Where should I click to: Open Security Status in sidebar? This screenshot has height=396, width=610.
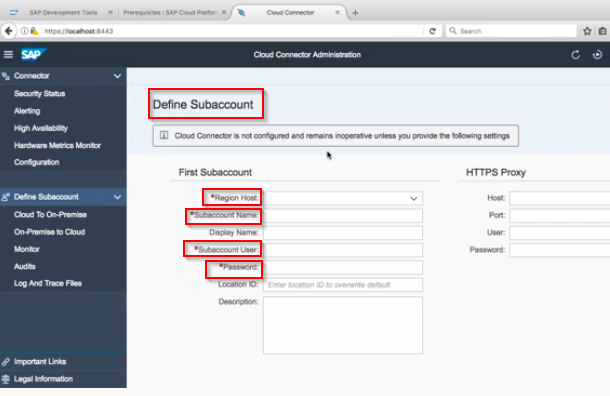tap(40, 94)
